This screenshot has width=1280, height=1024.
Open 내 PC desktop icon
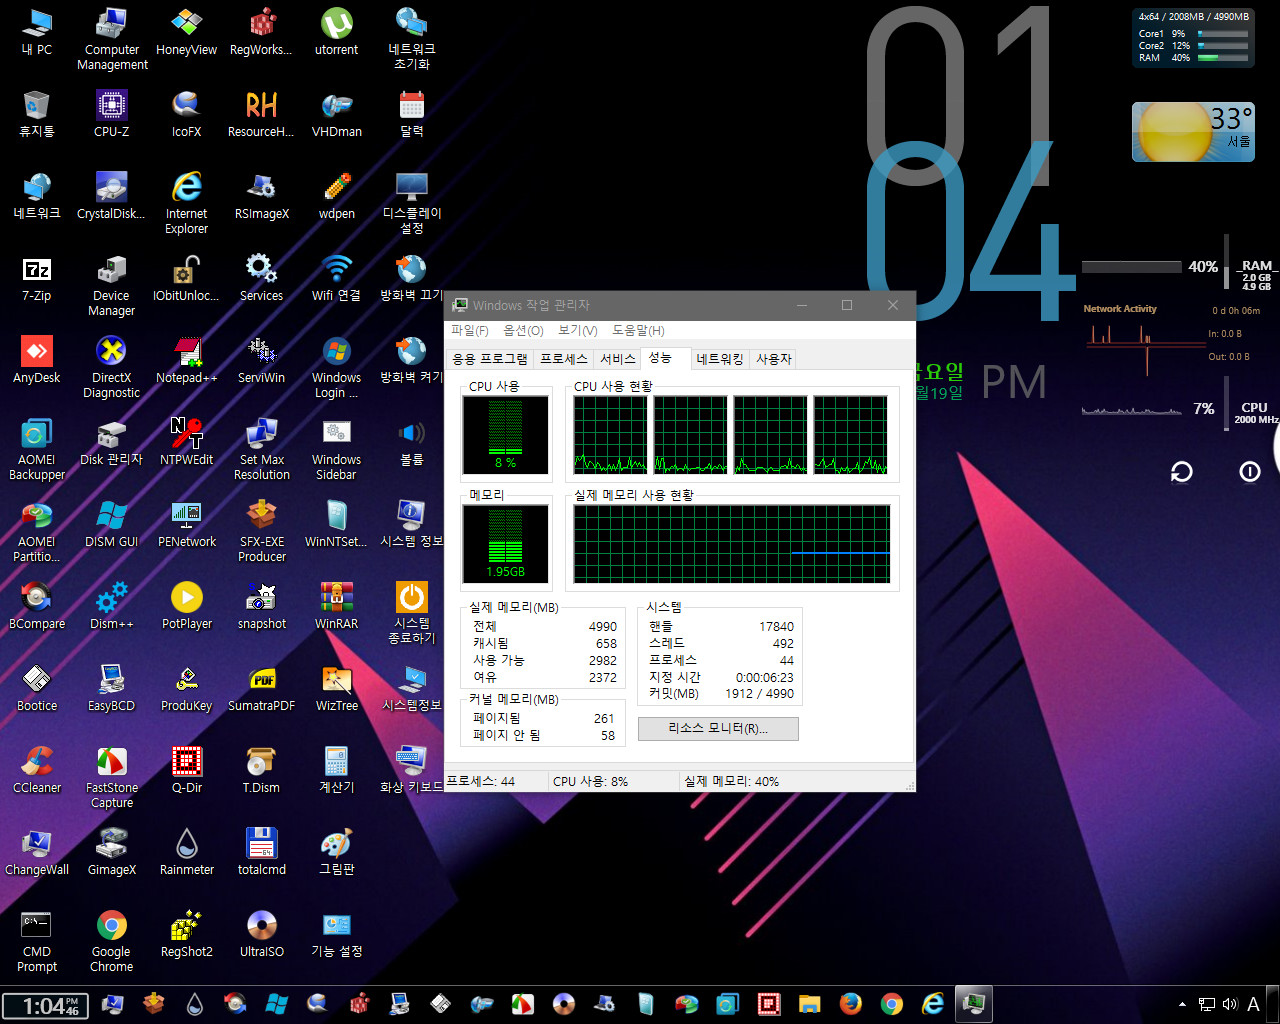37,32
